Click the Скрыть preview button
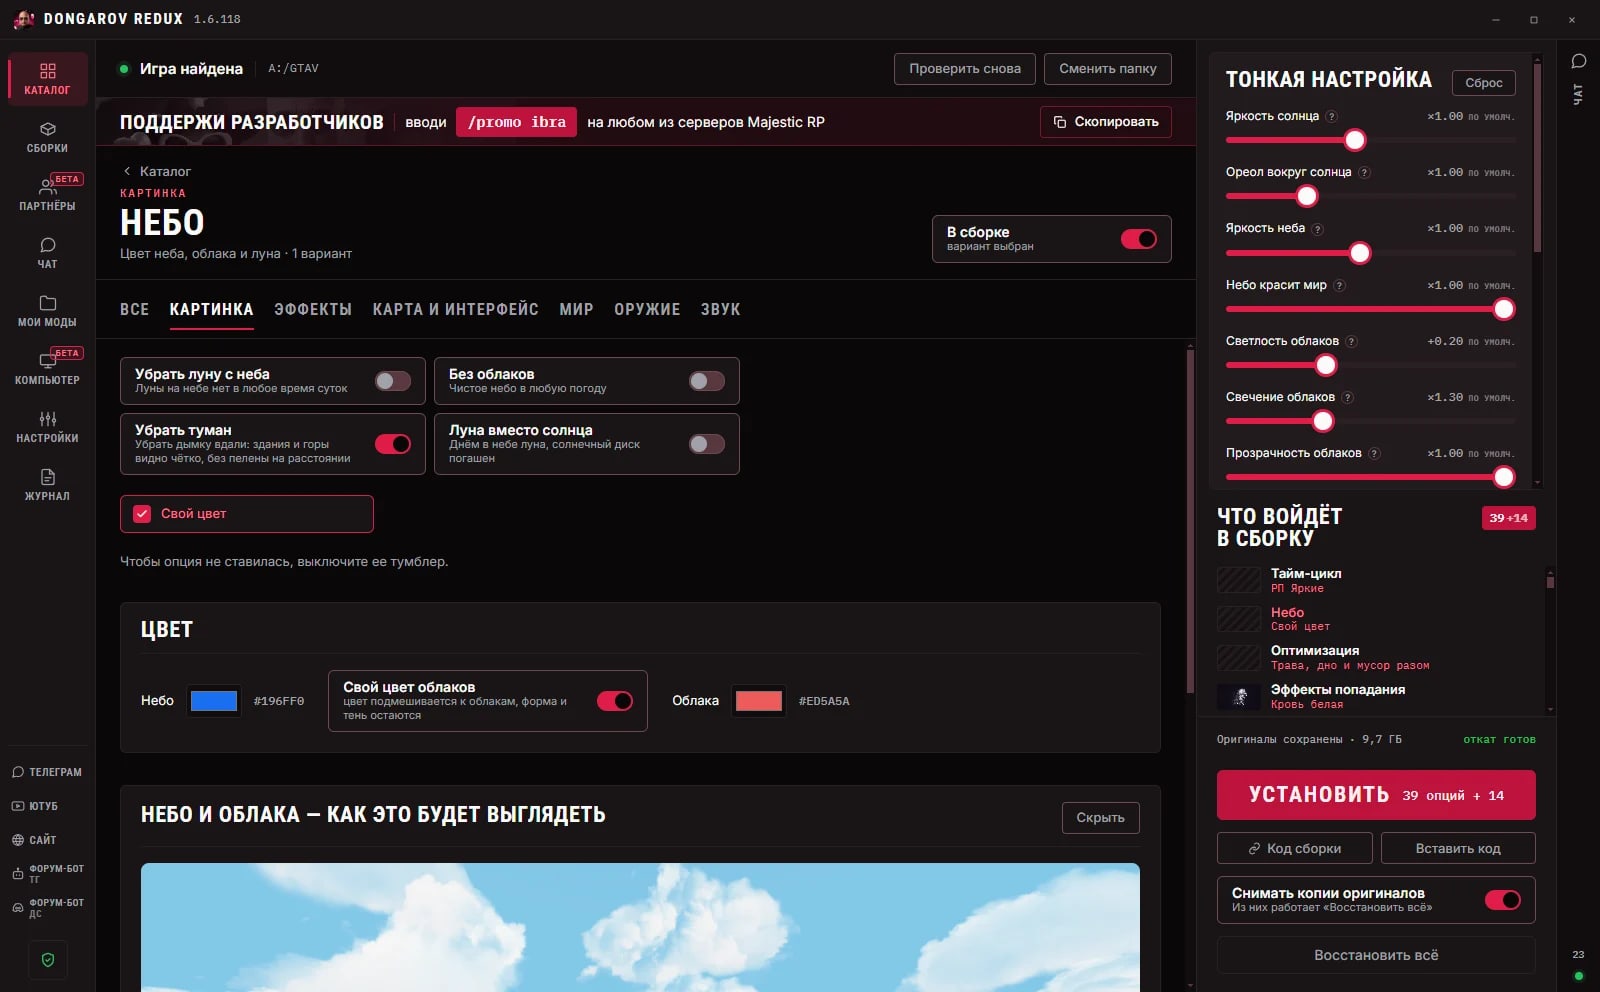1600x992 pixels. [x=1100, y=818]
